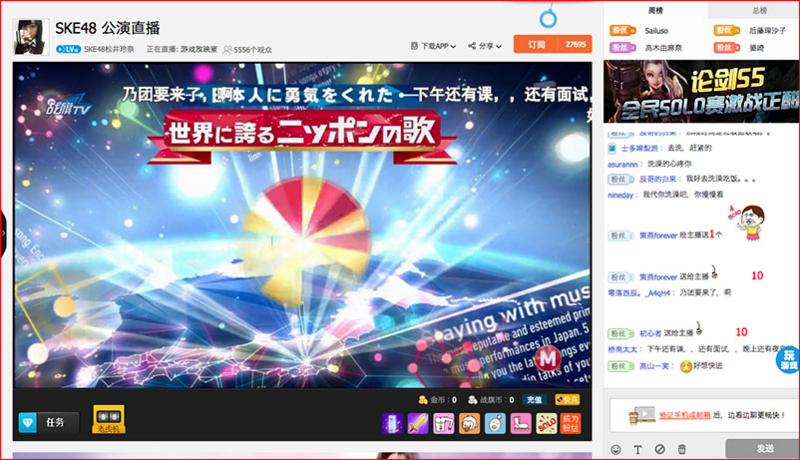800x460 pixels.
Task: Select ranked user Sailuso
Action: point(656,31)
